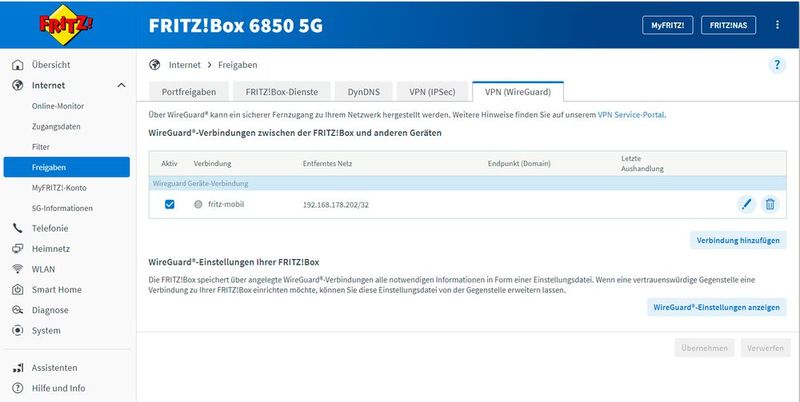Image resolution: width=800 pixels, height=402 pixels.
Task: Switch to the VPN (IPSec) tab
Action: 432,92
